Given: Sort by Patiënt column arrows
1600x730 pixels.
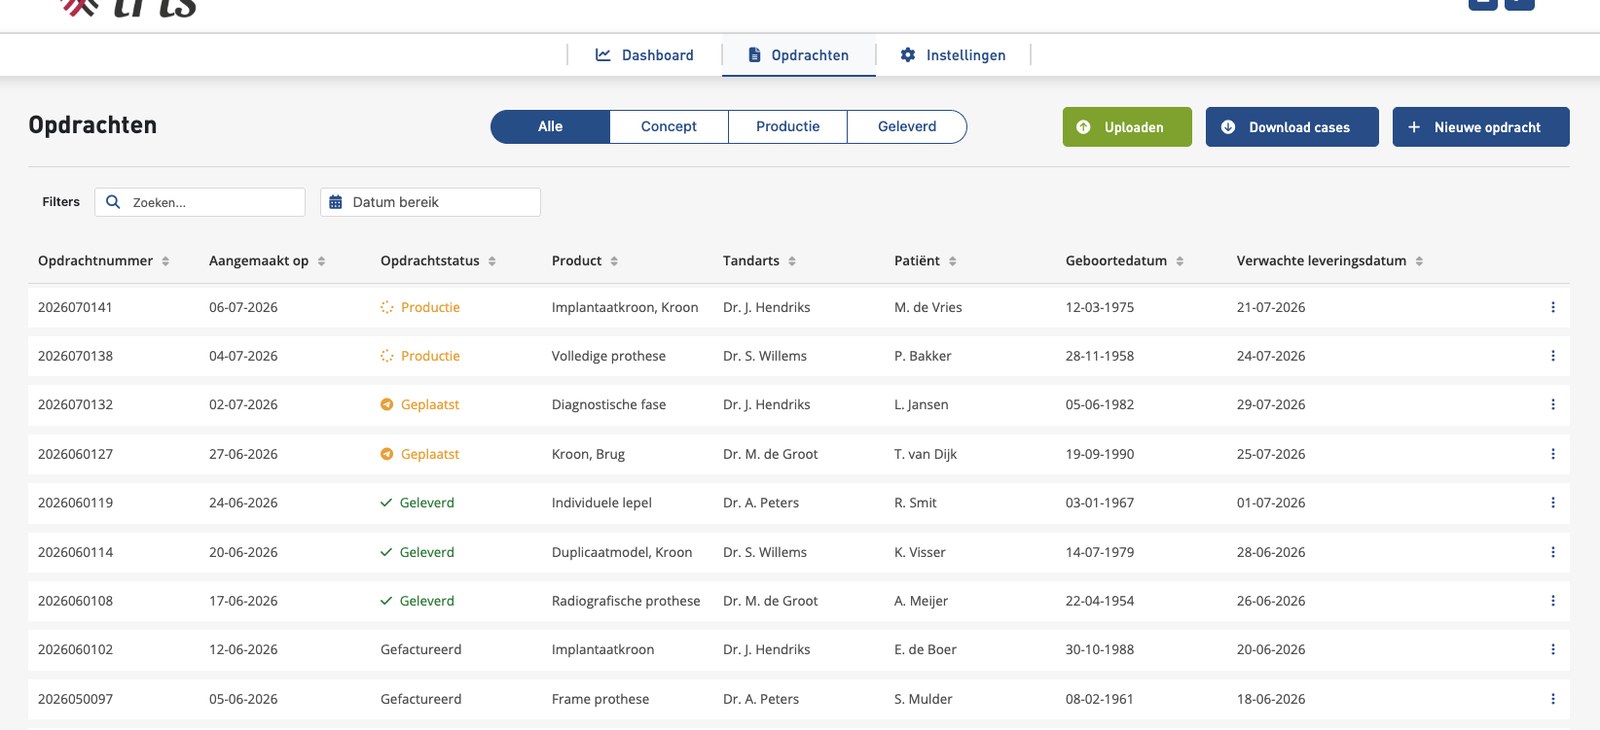Looking at the screenshot, I should coord(952,261).
